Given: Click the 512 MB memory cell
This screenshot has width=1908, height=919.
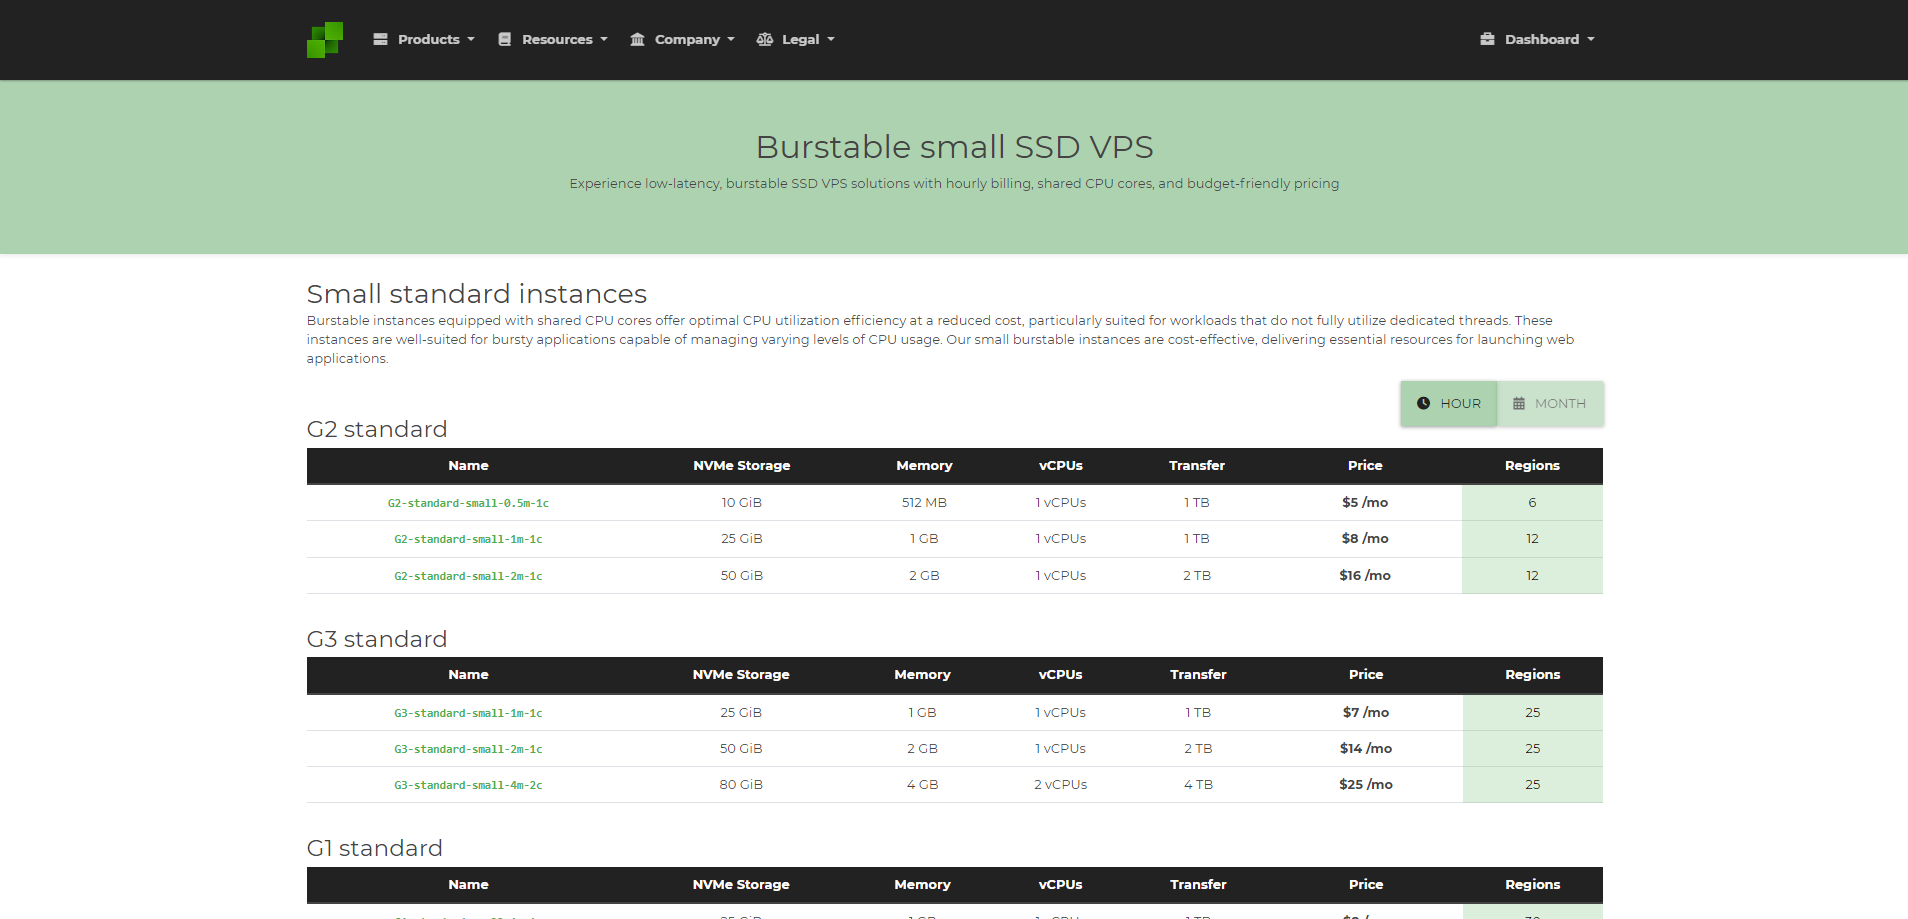Looking at the screenshot, I should (924, 502).
